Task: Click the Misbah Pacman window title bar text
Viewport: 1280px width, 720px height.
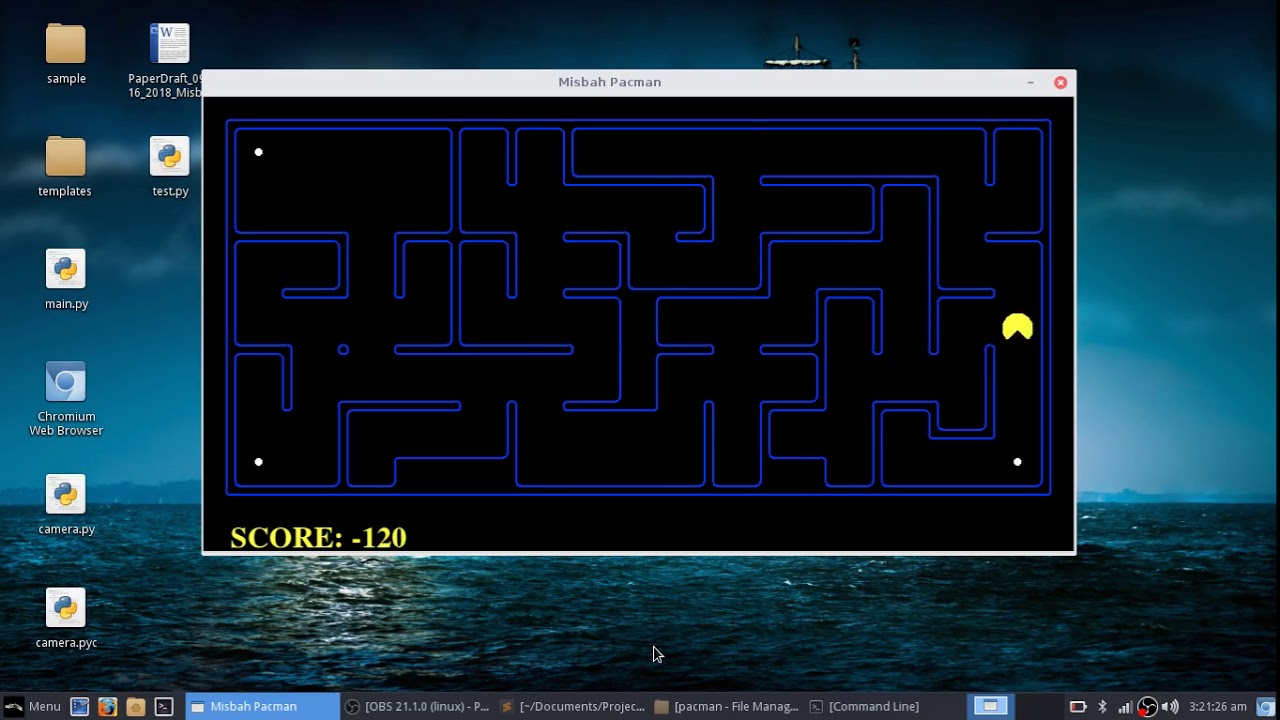Action: [609, 82]
